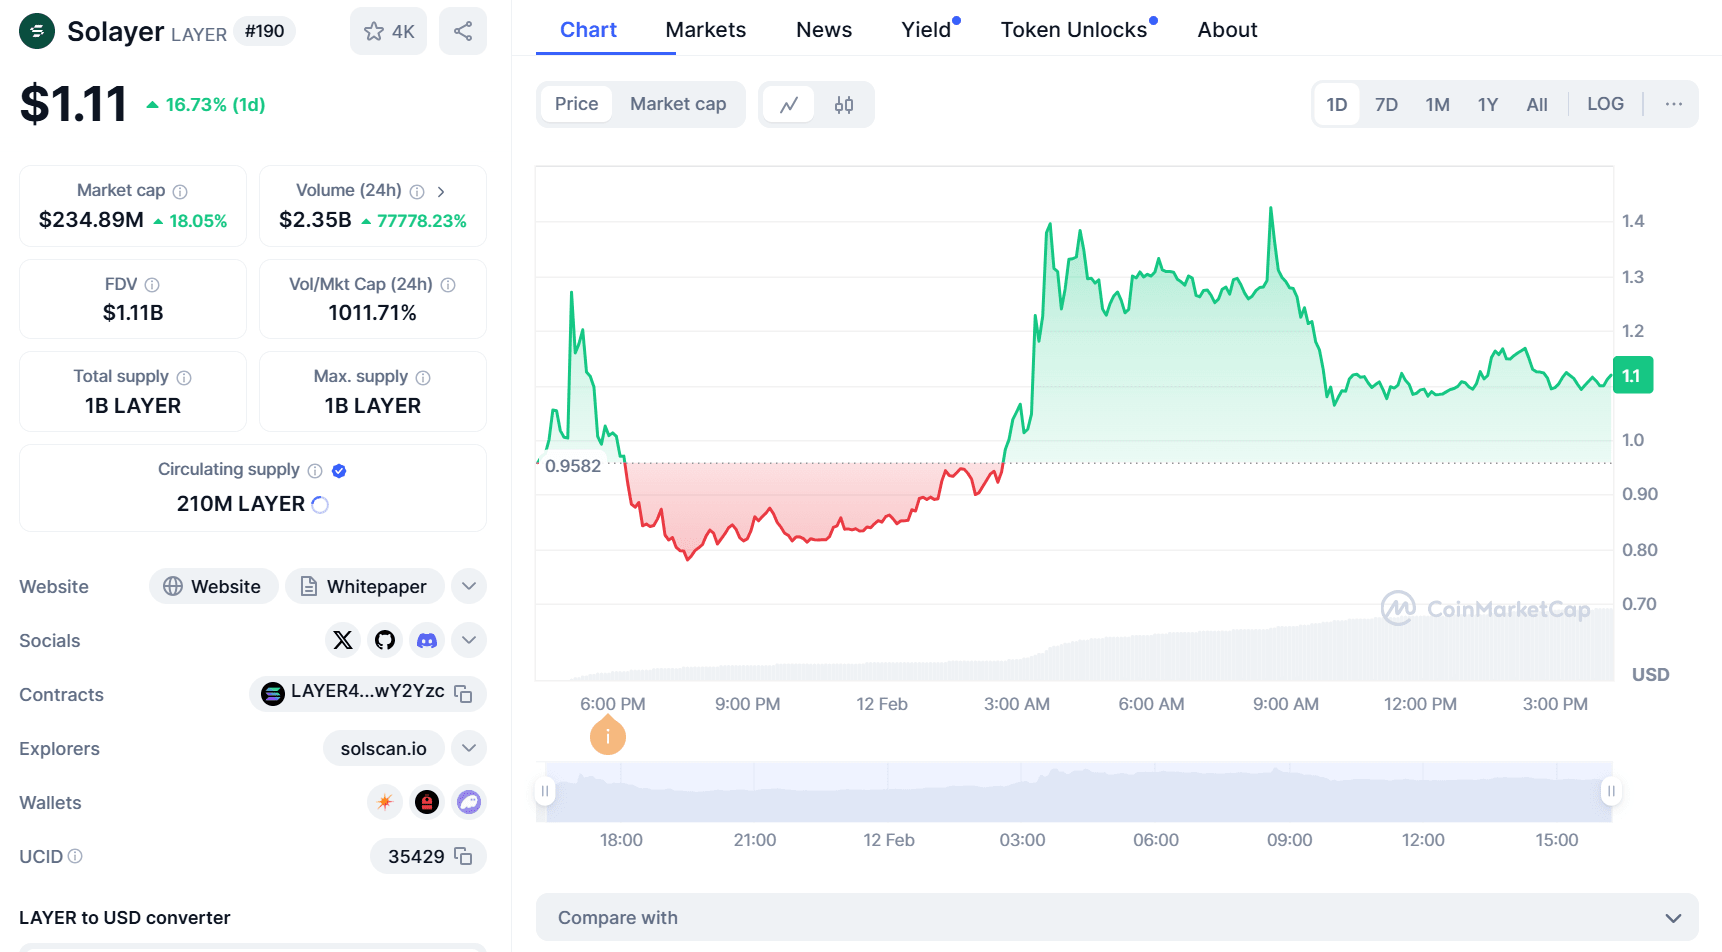1722x952 pixels.
Task: Click the $234.89M market cap value
Action: point(91,220)
